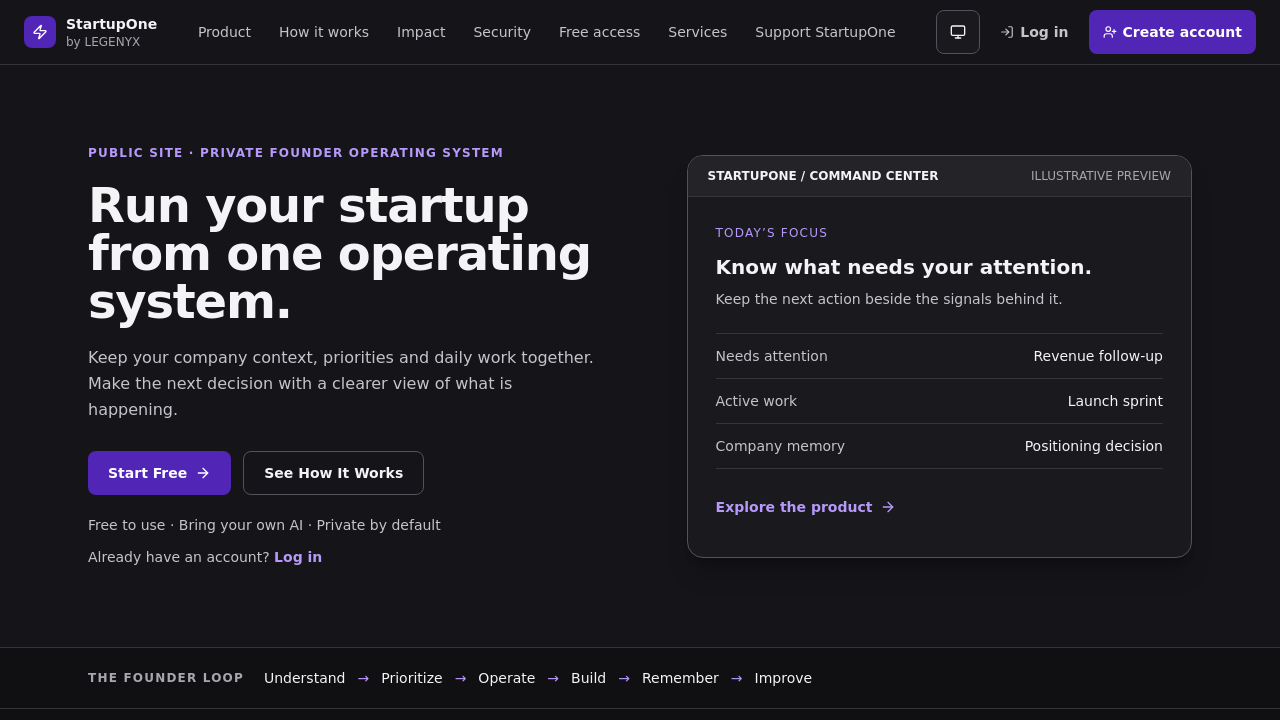Click the ILLUSTRATIVE PREVIEW label
Screen dimensions: 1280x720
(x=1101, y=176)
